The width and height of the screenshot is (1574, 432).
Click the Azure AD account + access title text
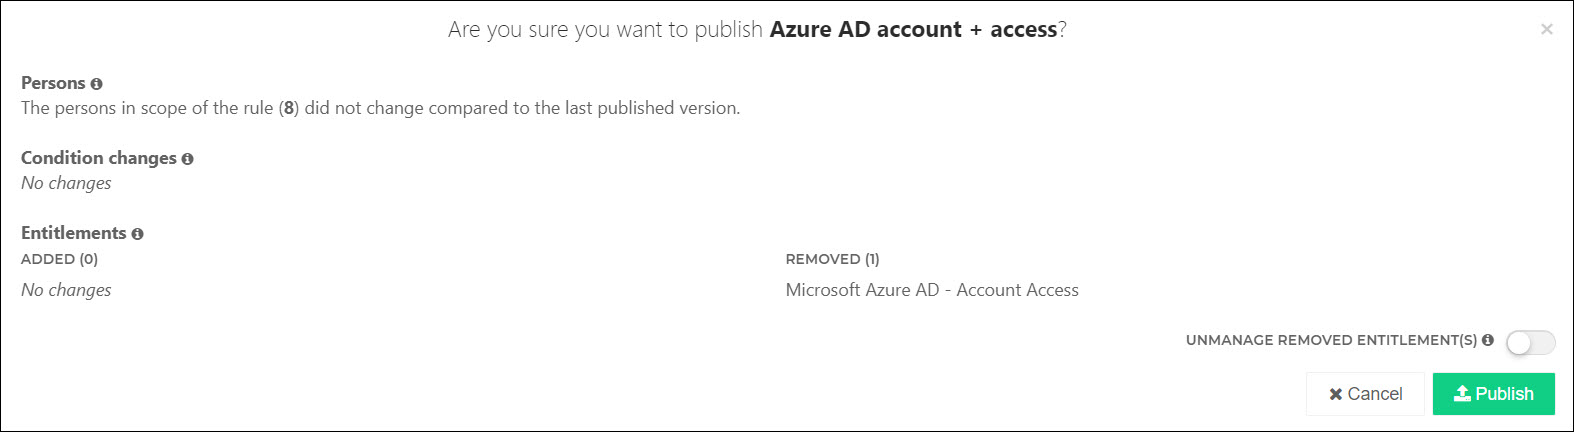coord(913,30)
